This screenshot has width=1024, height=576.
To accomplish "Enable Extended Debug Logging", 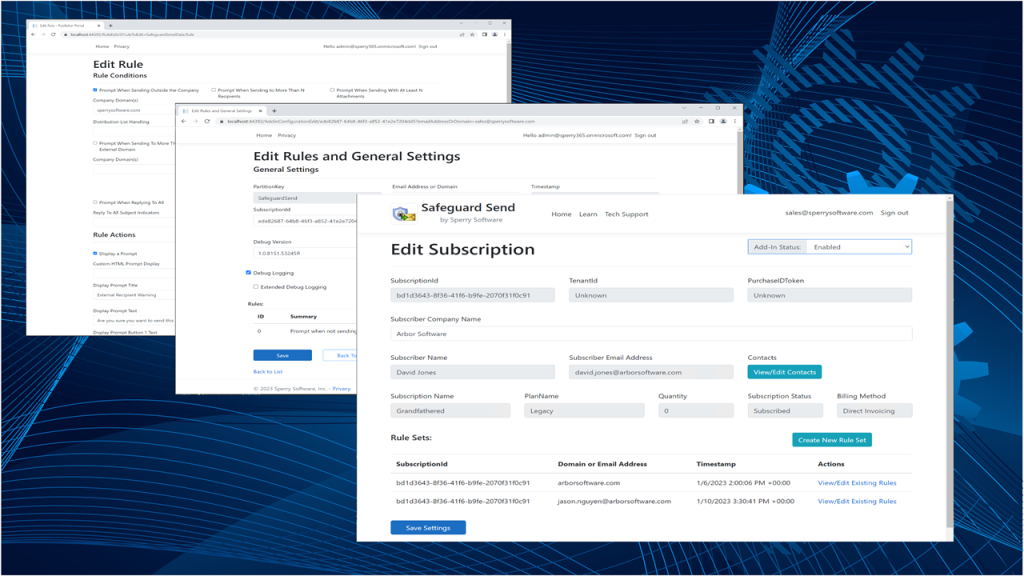I will 255,287.
